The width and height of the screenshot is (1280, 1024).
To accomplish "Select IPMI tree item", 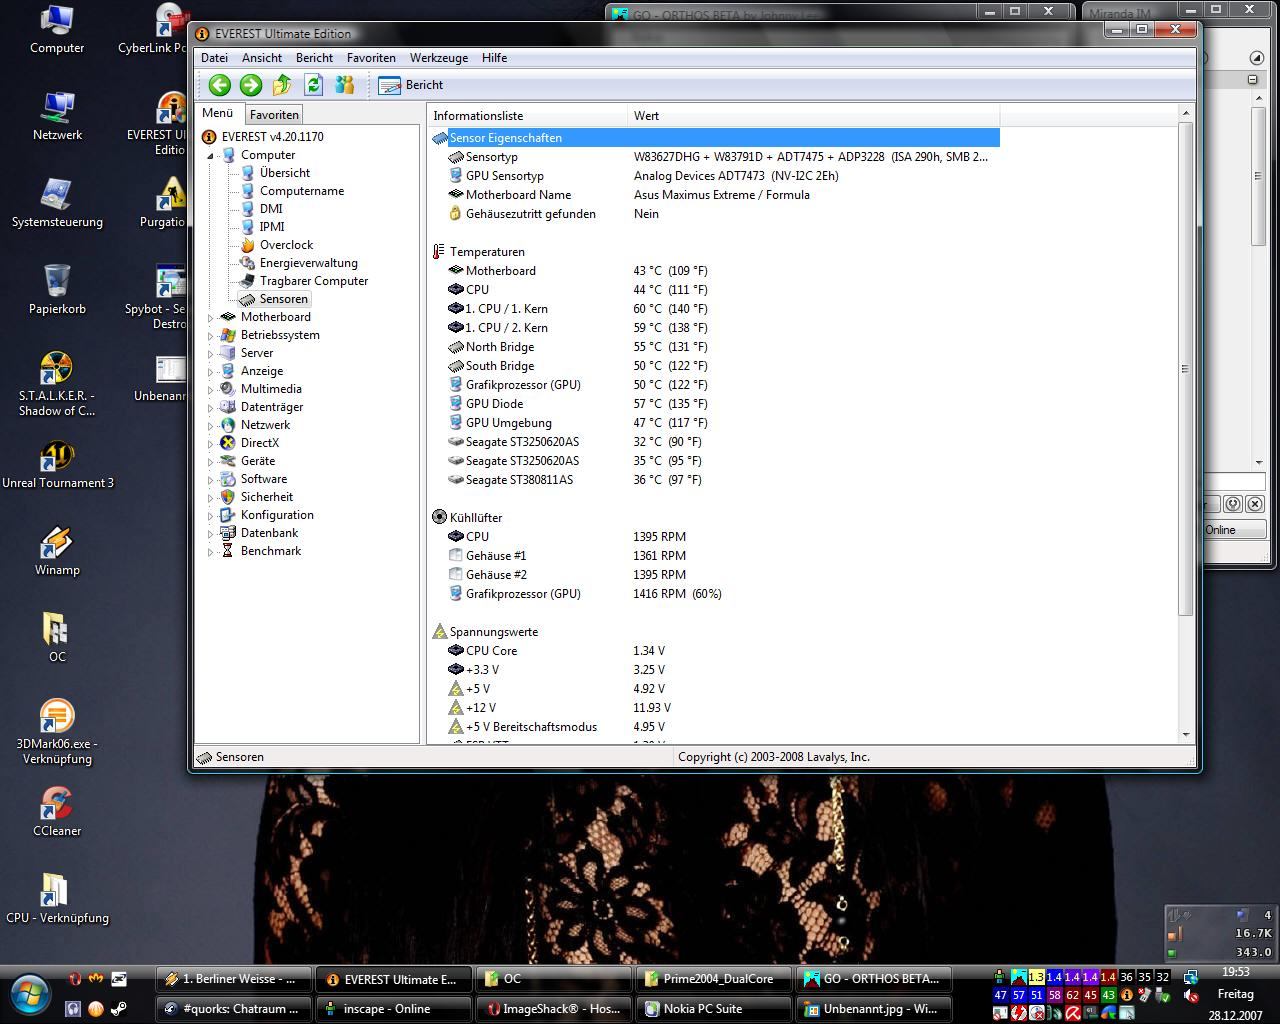I will point(271,227).
